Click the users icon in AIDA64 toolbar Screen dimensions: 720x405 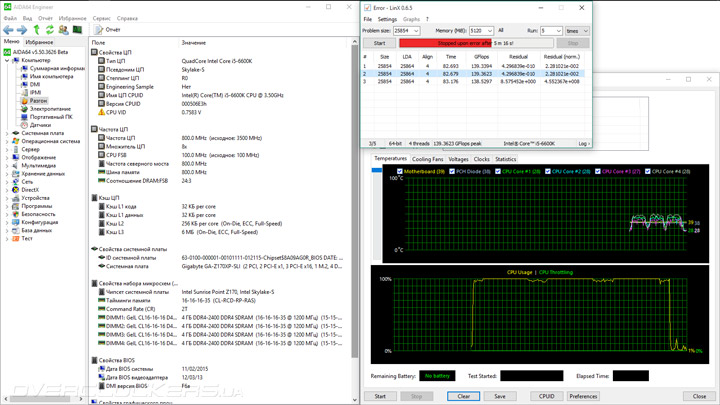click(63, 30)
